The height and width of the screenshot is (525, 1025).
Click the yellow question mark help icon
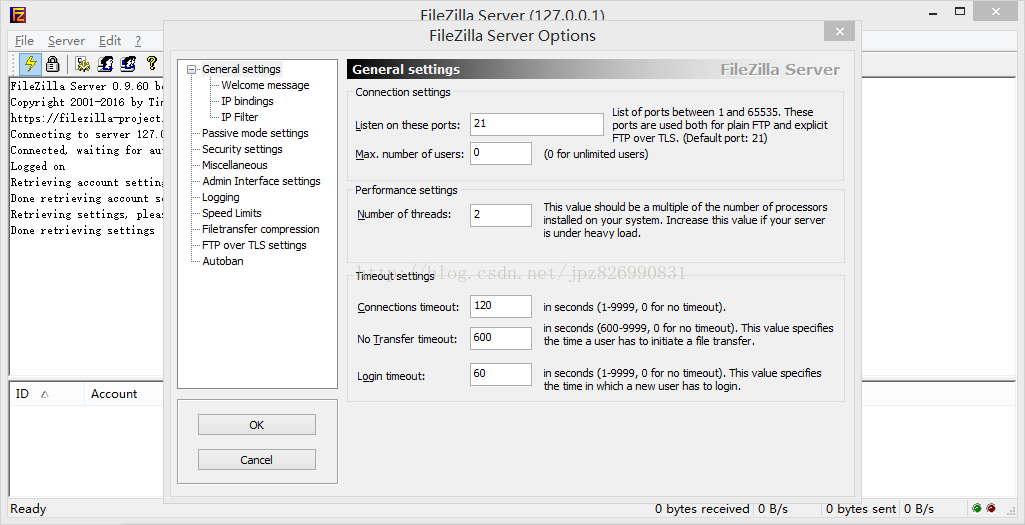152,63
